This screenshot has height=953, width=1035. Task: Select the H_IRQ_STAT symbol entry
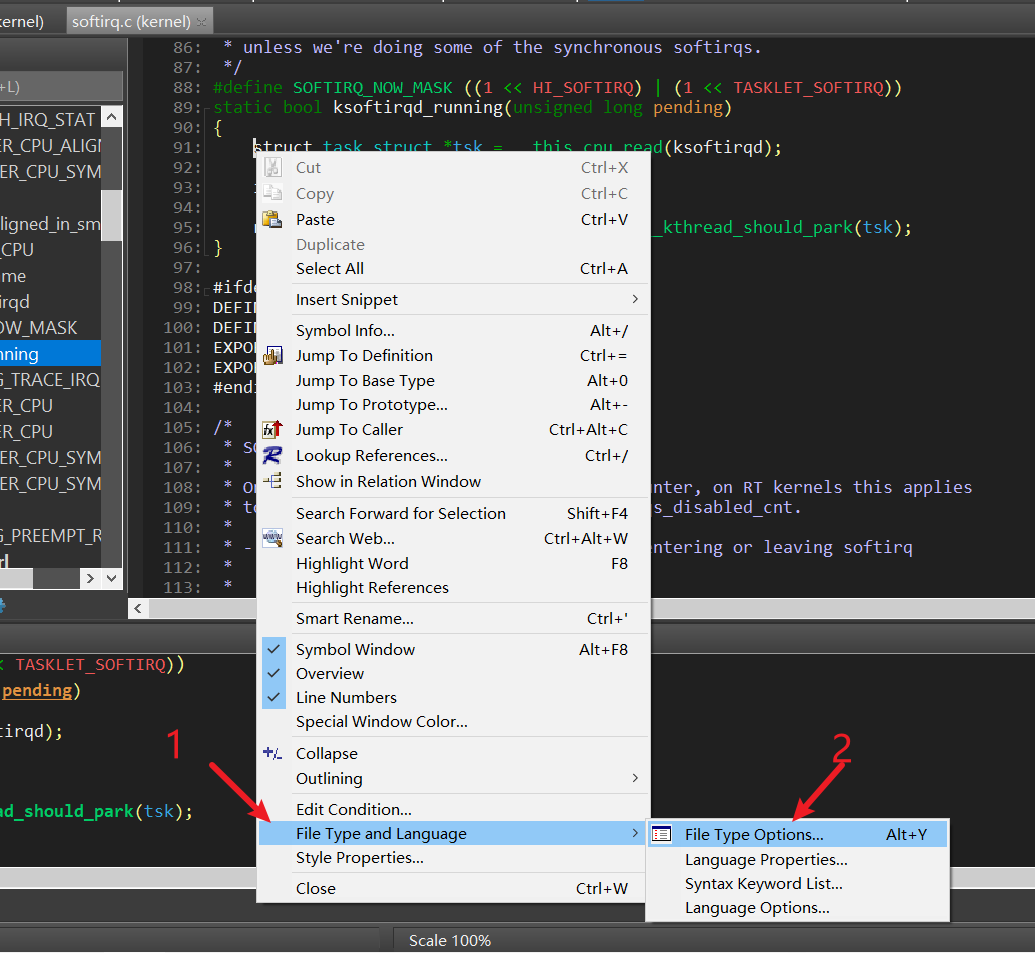(50, 119)
